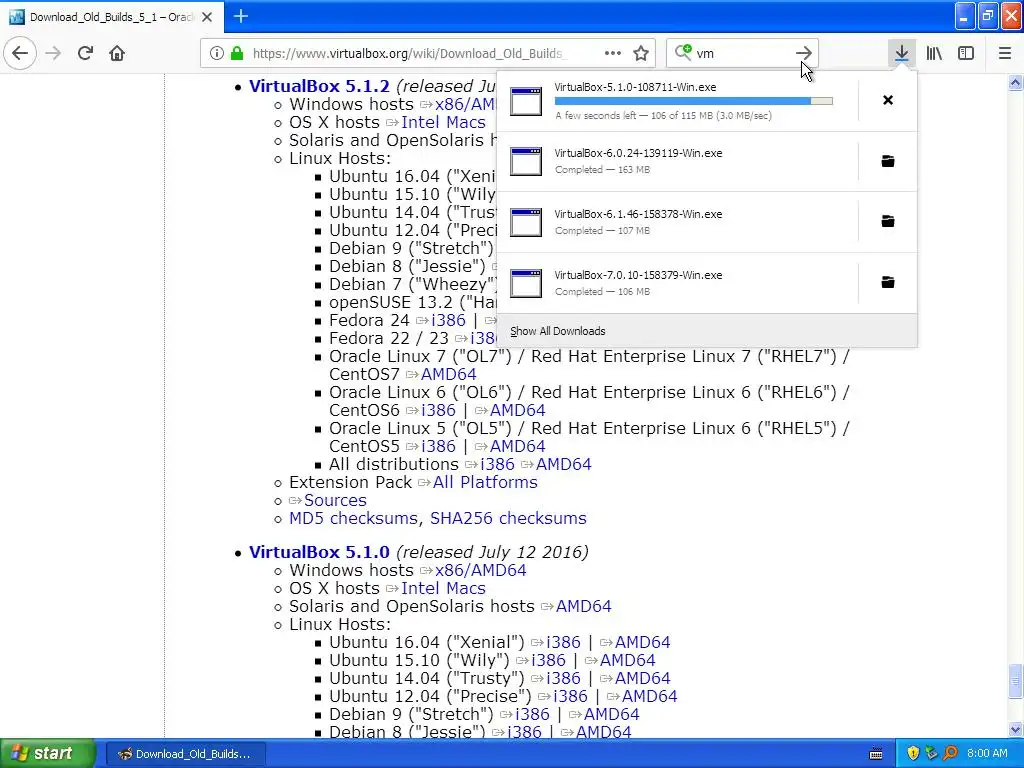Click the VirtualBox-5.1.0 download progress bar
Viewport: 1024px width, 768px height.
point(694,101)
